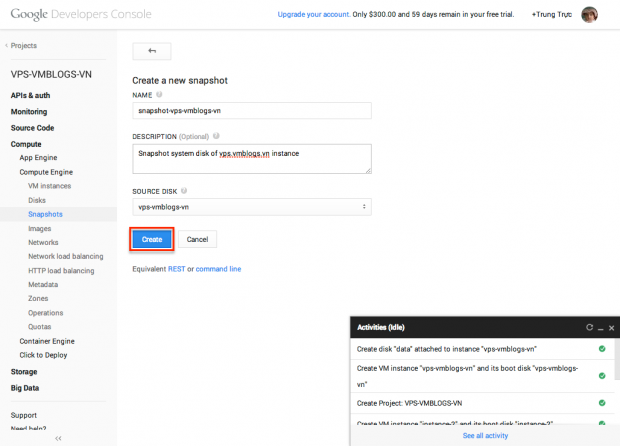Click the DESCRIPTION text area
The height and width of the screenshot is (446, 620).
pos(252,159)
